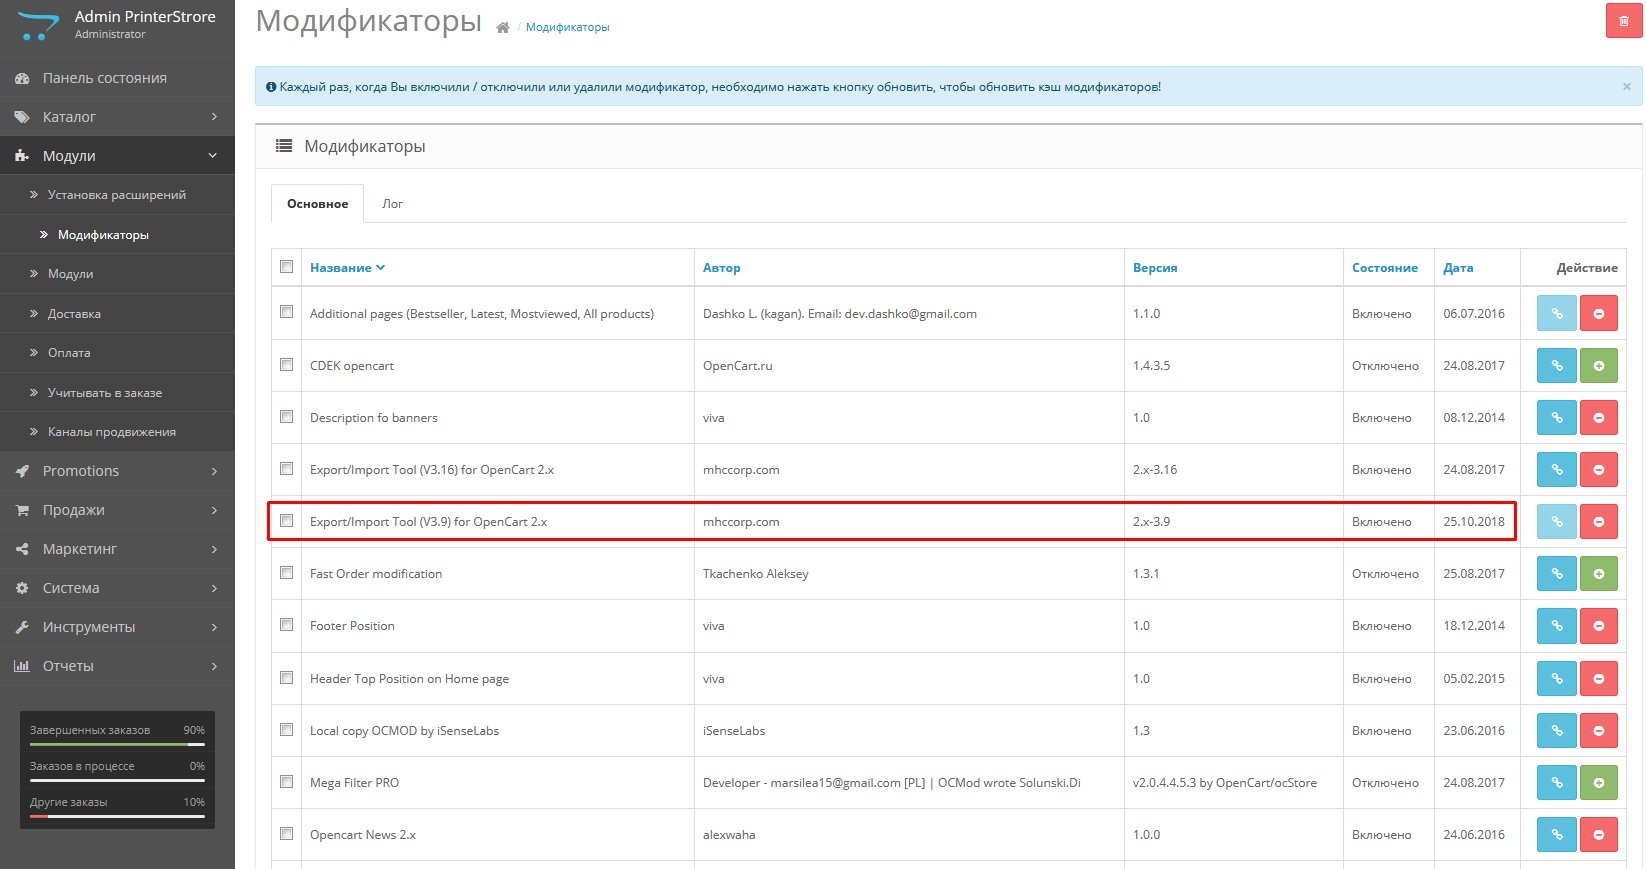
Task: Expand the Инструменты sidebar menu
Action: (117, 627)
